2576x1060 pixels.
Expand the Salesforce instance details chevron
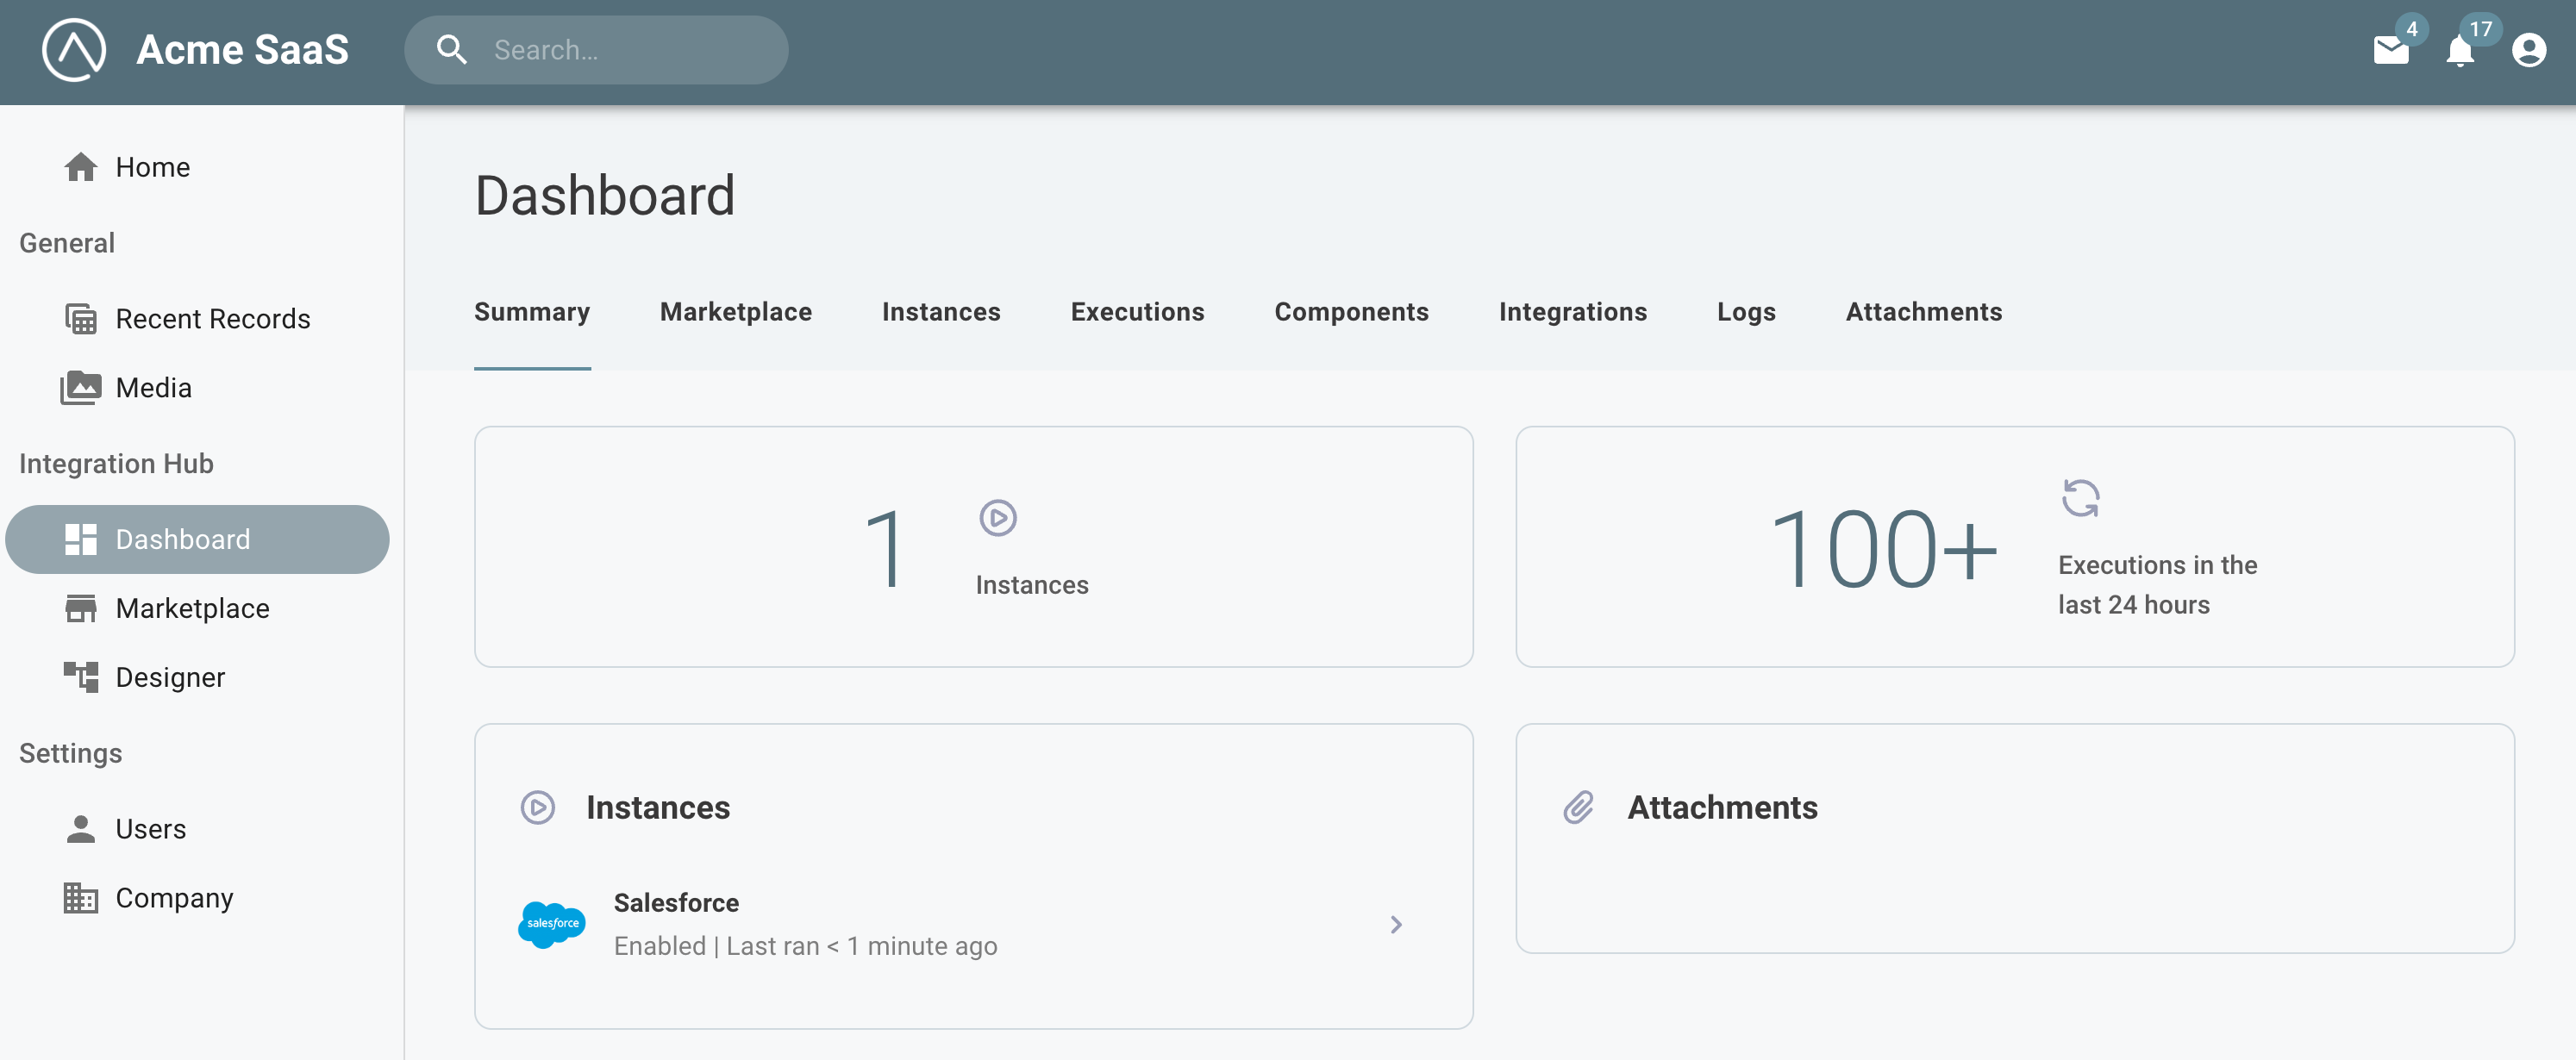click(x=1397, y=924)
